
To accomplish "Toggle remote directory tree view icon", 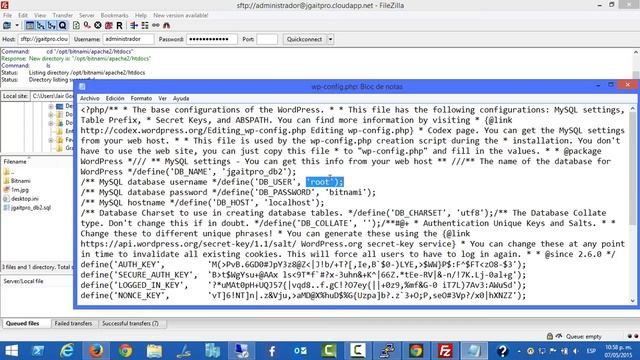I will click(x=51, y=25).
